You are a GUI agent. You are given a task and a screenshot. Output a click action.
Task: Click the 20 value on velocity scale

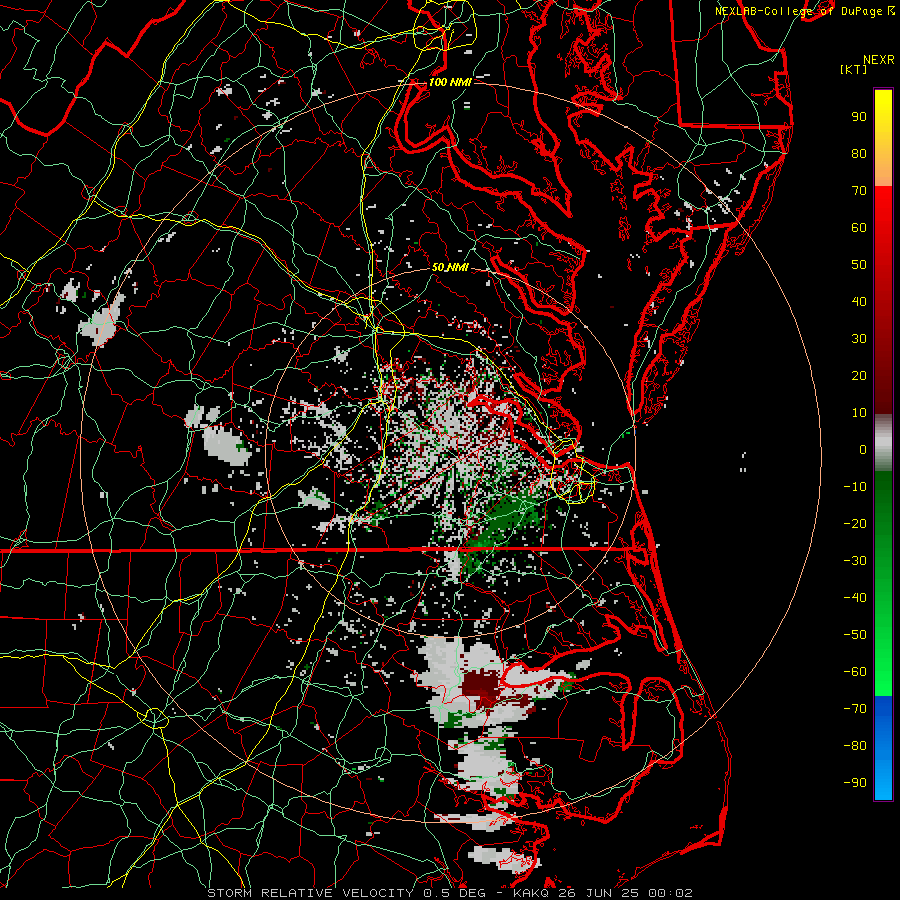click(859, 376)
